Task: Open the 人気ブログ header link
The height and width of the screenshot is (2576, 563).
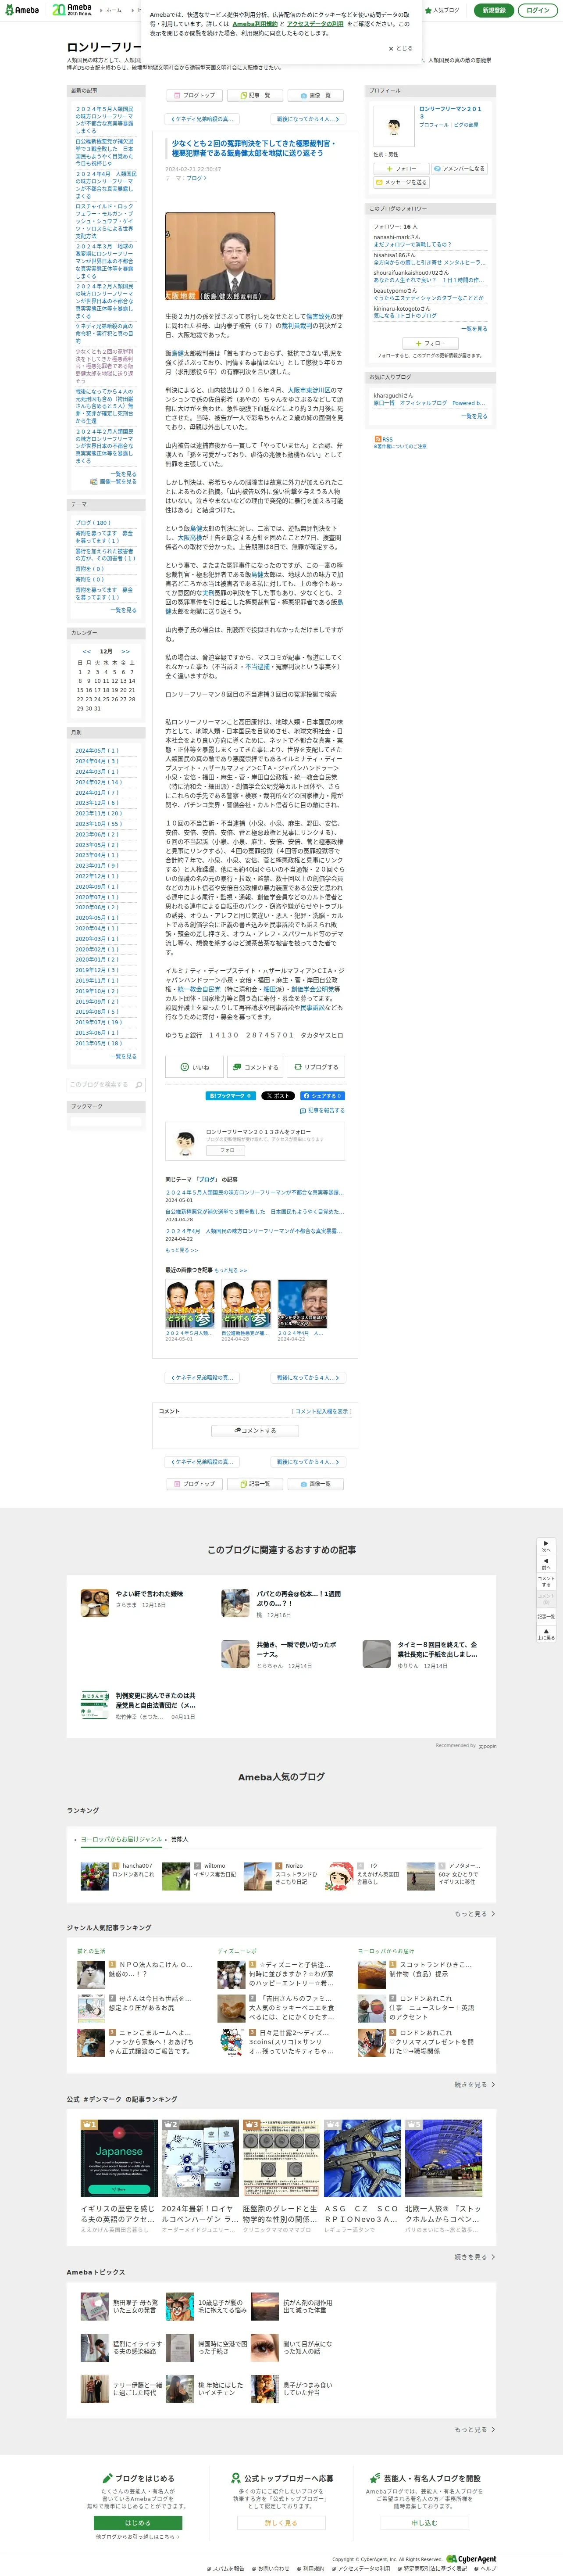Action: pyautogui.click(x=443, y=10)
